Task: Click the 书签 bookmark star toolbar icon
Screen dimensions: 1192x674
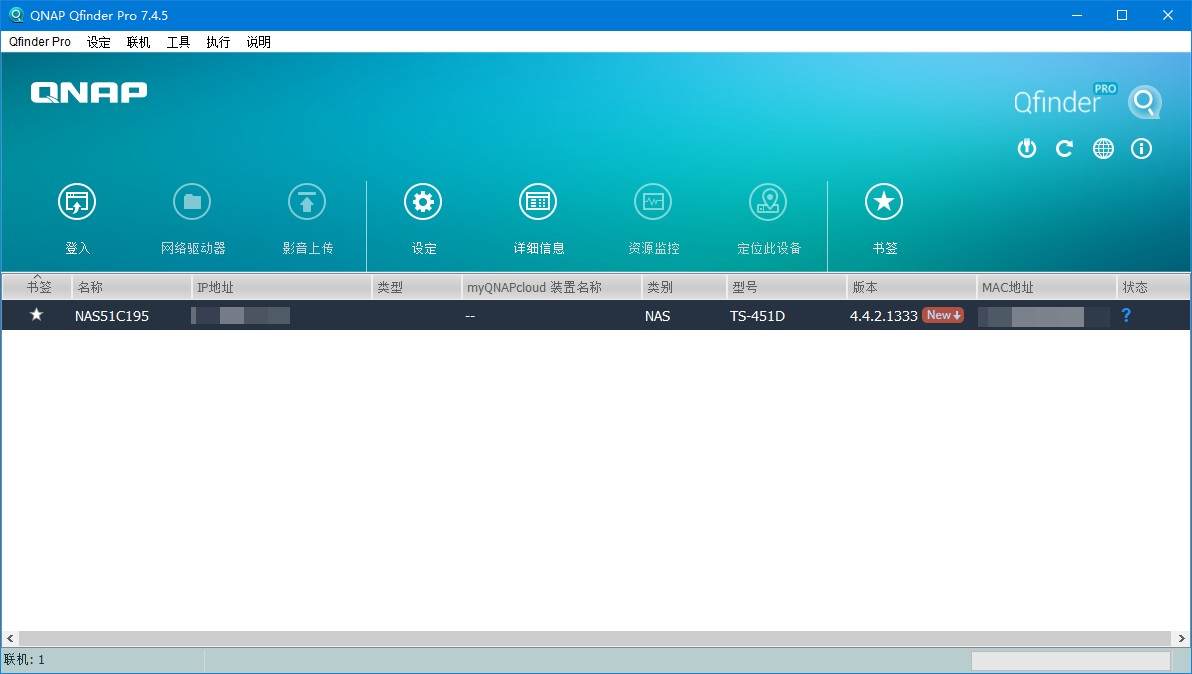Action: point(884,202)
